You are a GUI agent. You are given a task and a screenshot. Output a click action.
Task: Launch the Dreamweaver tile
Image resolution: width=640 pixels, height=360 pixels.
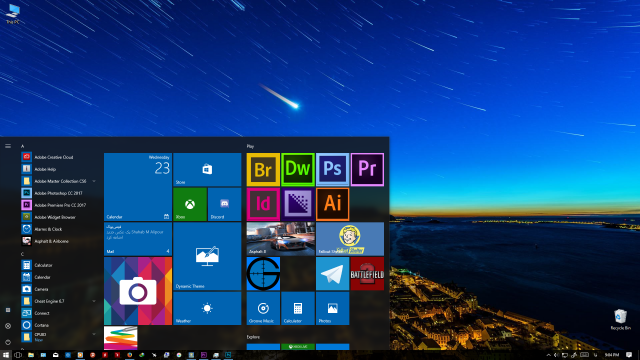pyautogui.click(x=298, y=169)
